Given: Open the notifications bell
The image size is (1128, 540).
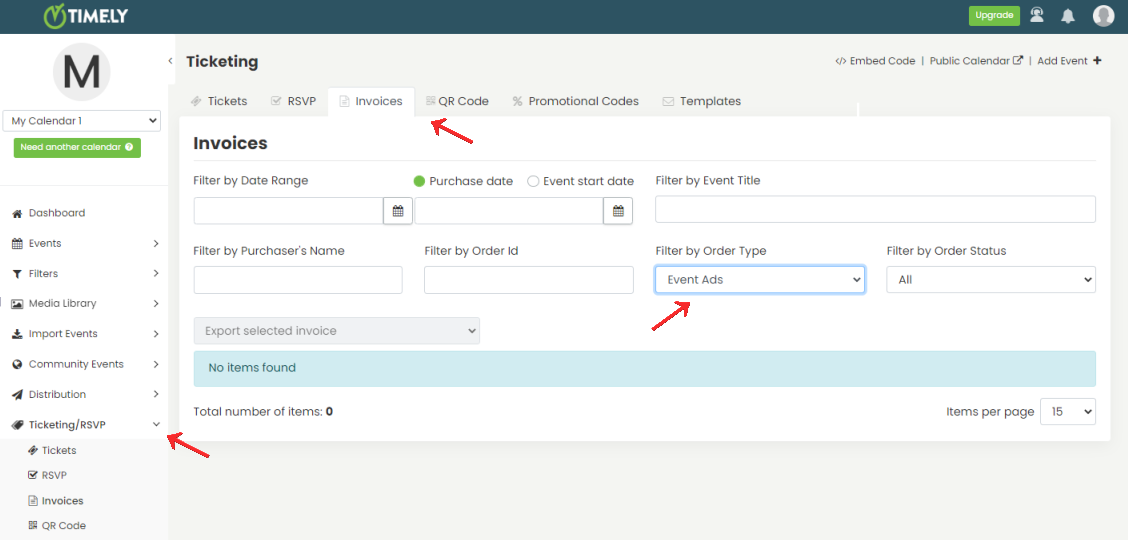Looking at the screenshot, I should point(1068,16).
